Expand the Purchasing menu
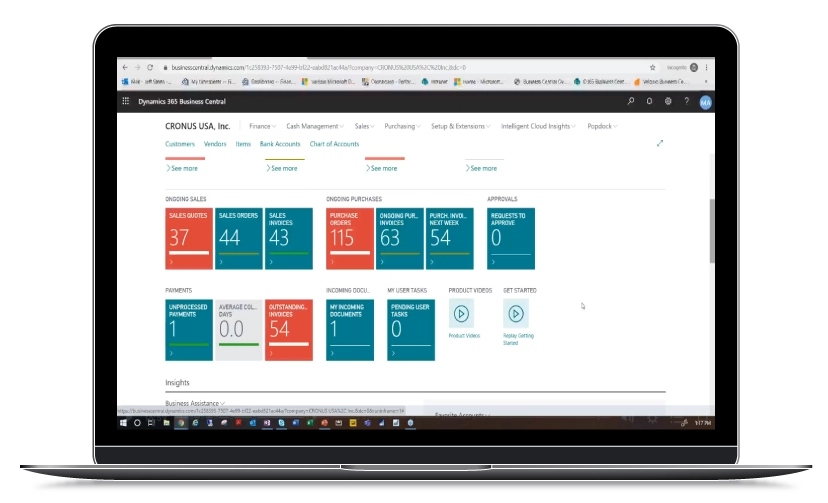Viewport: 828px width, 503px height. pos(402,126)
